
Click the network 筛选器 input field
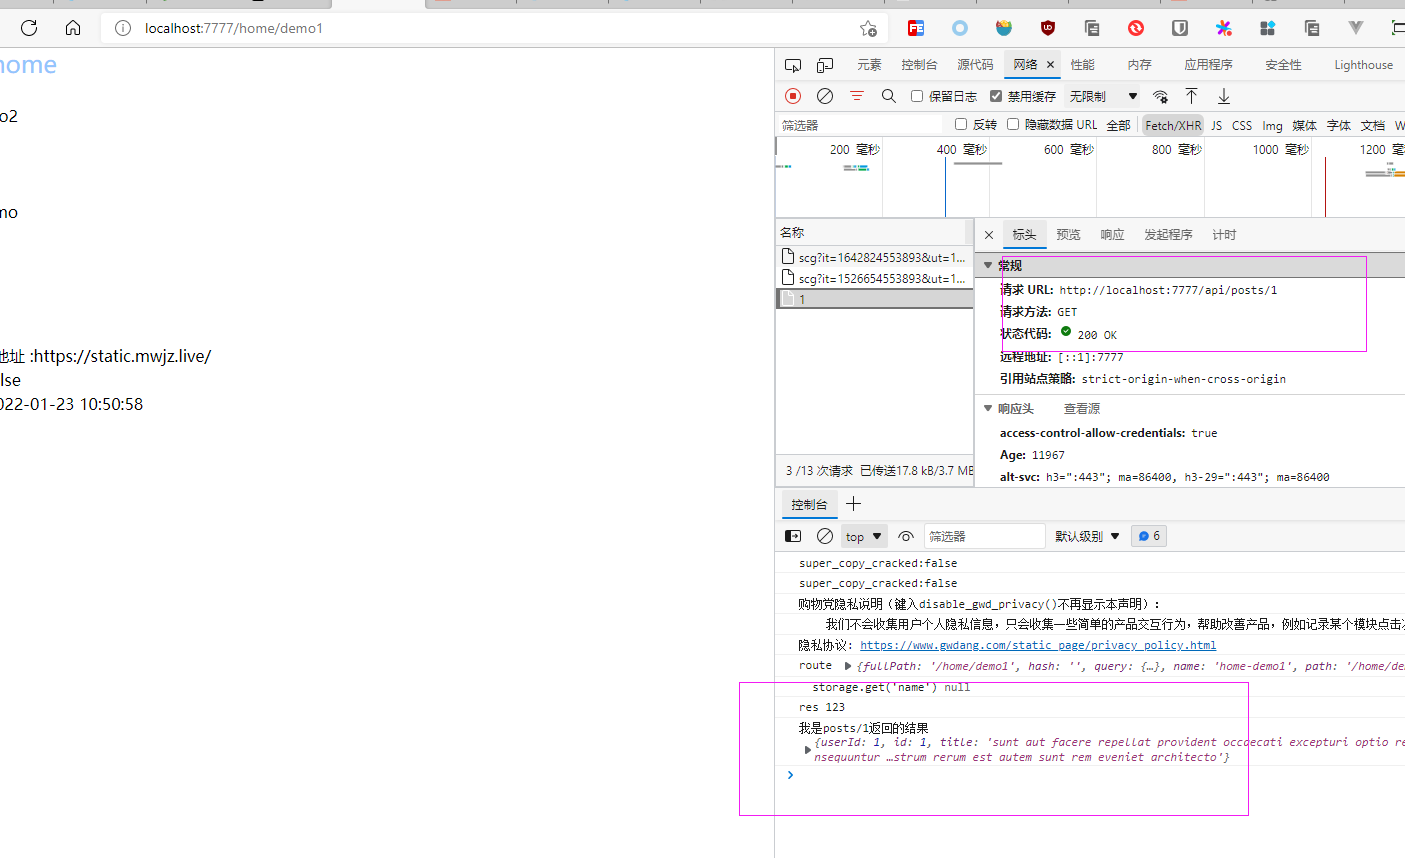860,125
